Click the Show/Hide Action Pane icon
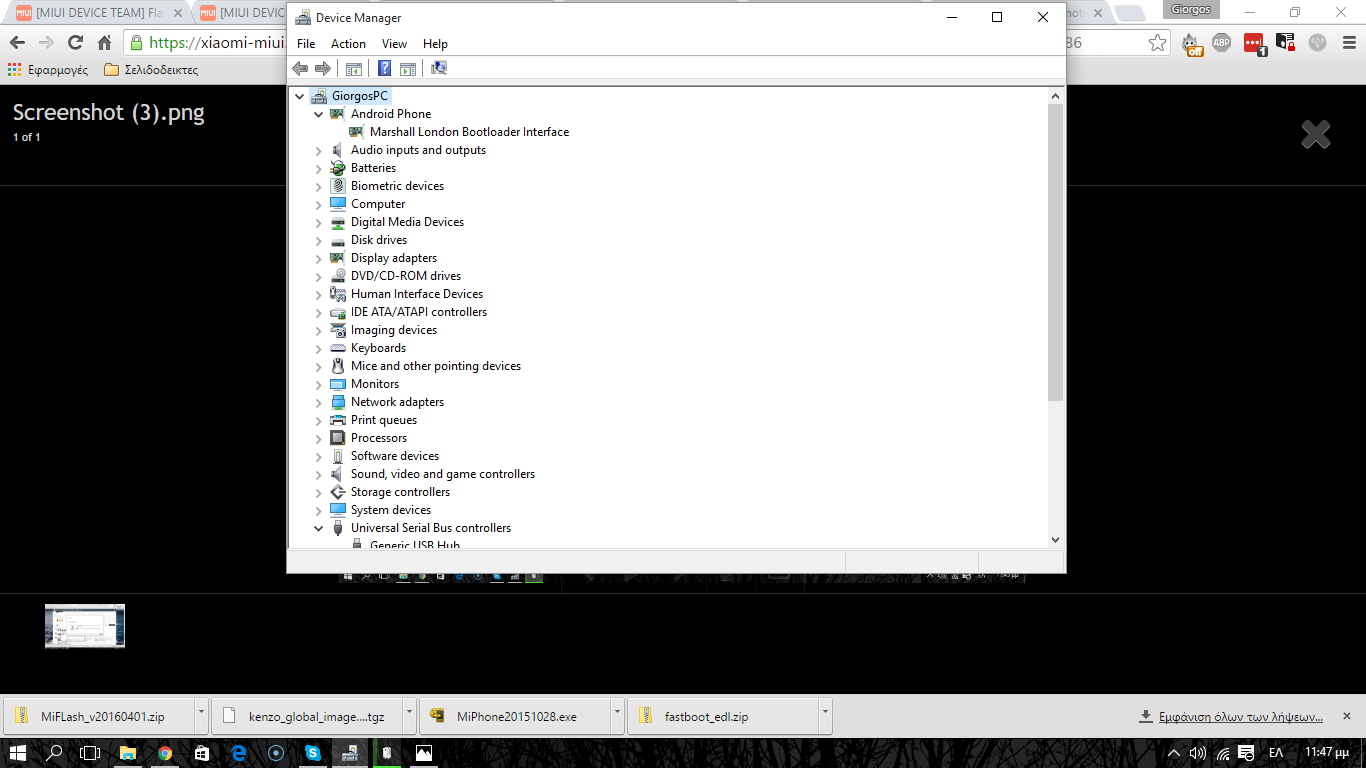The image size is (1366, 768). [408, 68]
